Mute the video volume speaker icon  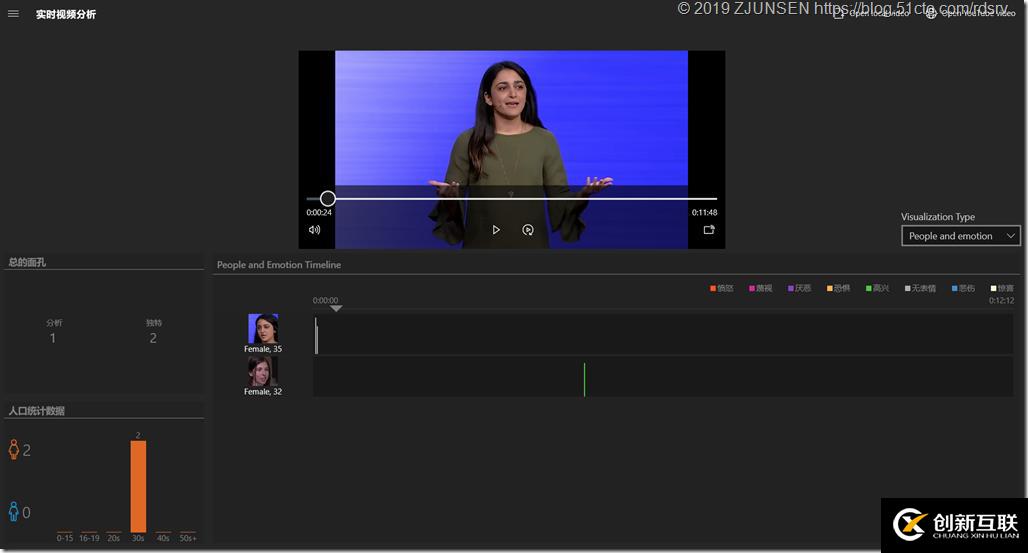pyautogui.click(x=315, y=230)
